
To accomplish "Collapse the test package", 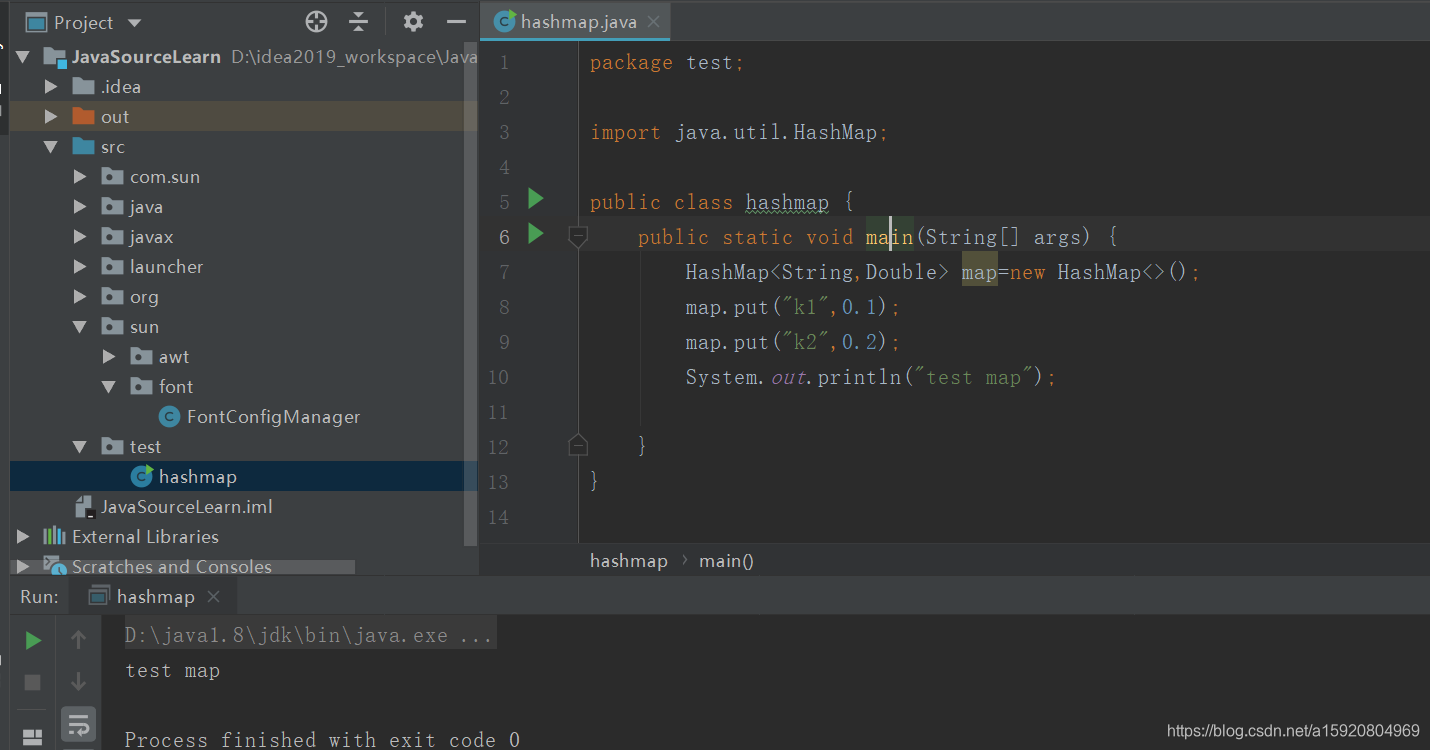I will [80, 447].
